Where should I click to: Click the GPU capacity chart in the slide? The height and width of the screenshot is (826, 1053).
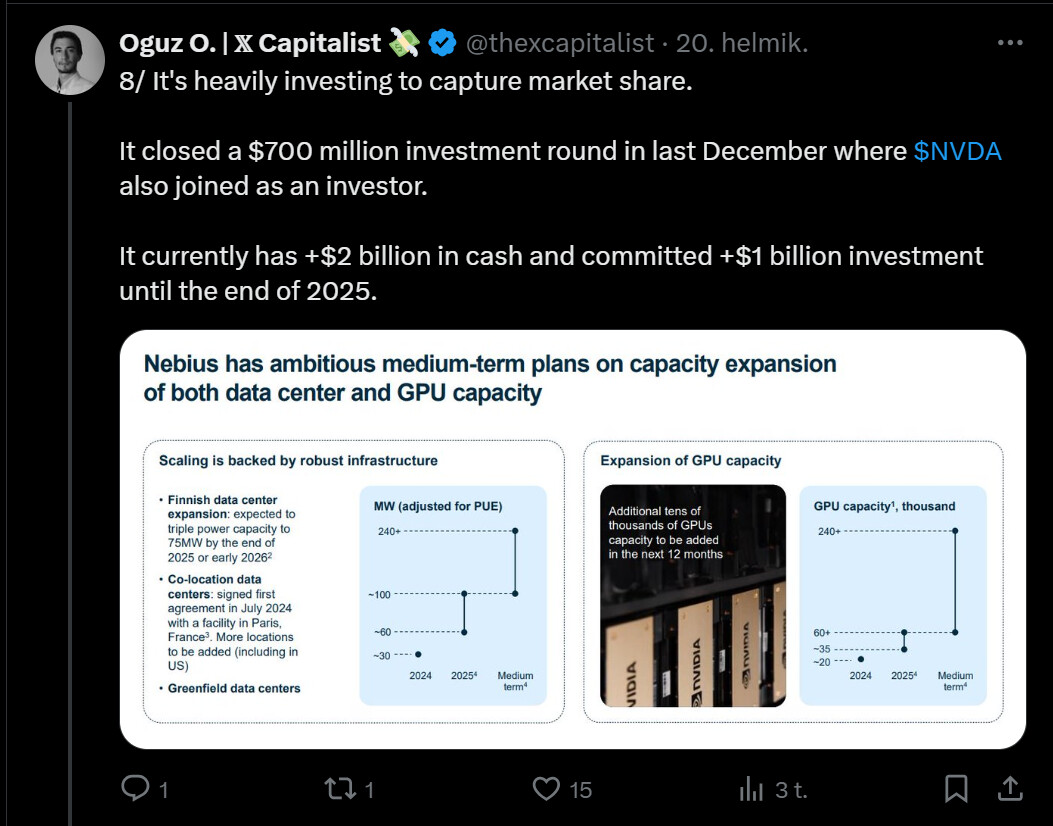click(893, 596)
